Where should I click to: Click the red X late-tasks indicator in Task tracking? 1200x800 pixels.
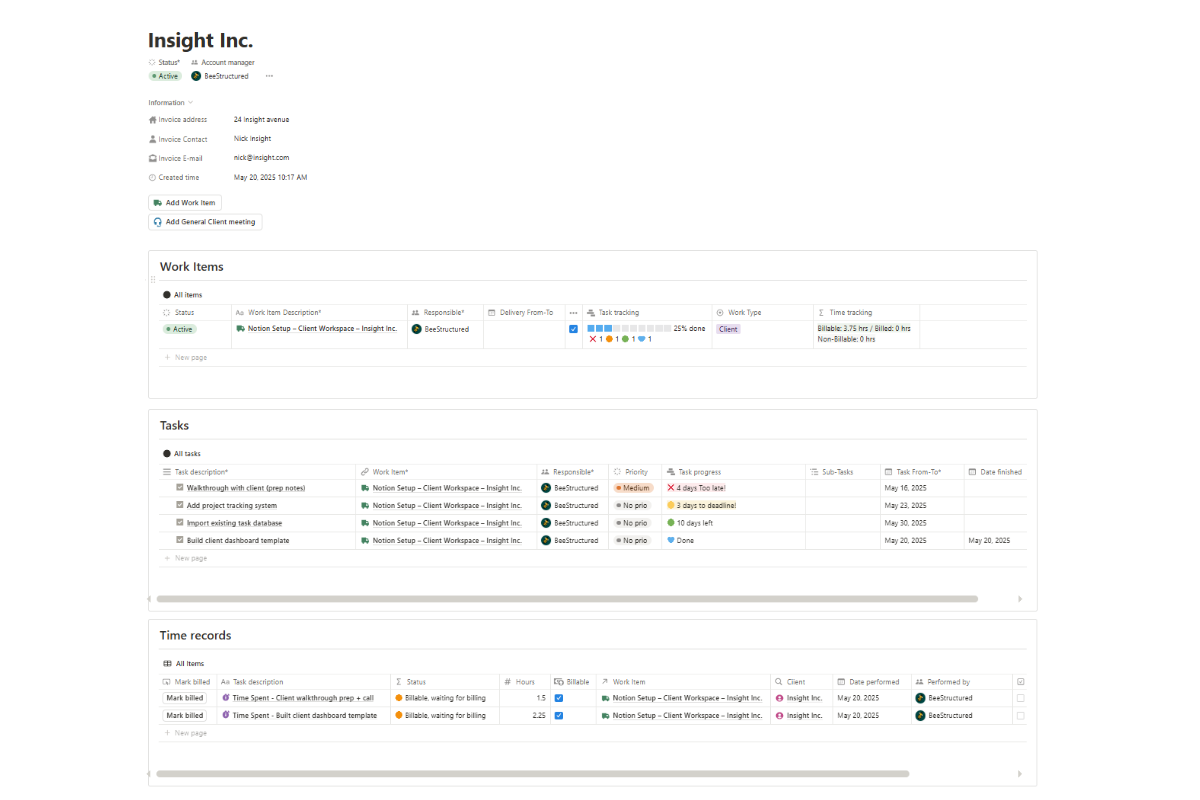(x=593, y=339)
